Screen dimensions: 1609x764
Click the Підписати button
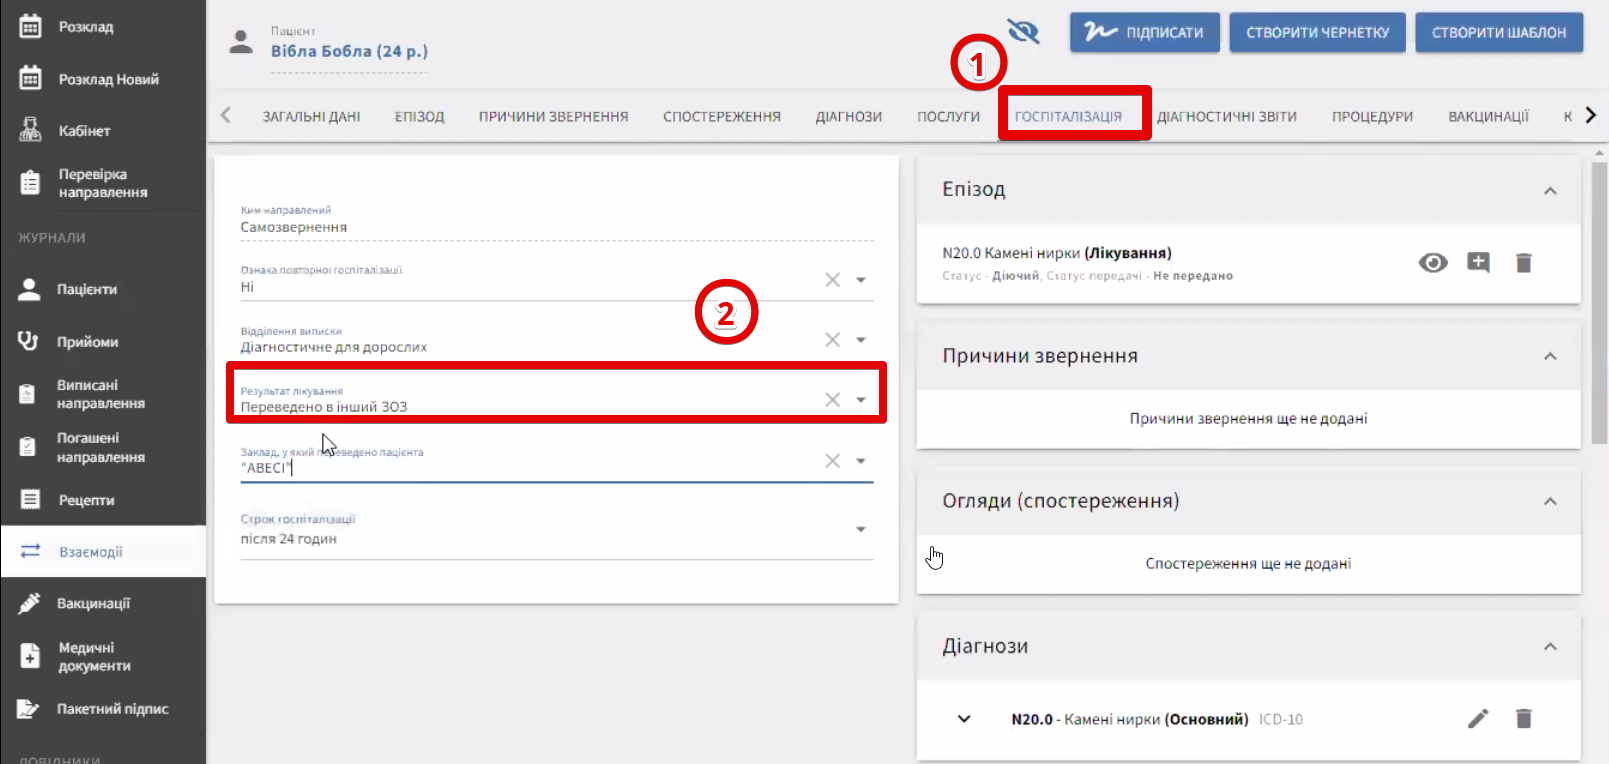coord(1144,32)
